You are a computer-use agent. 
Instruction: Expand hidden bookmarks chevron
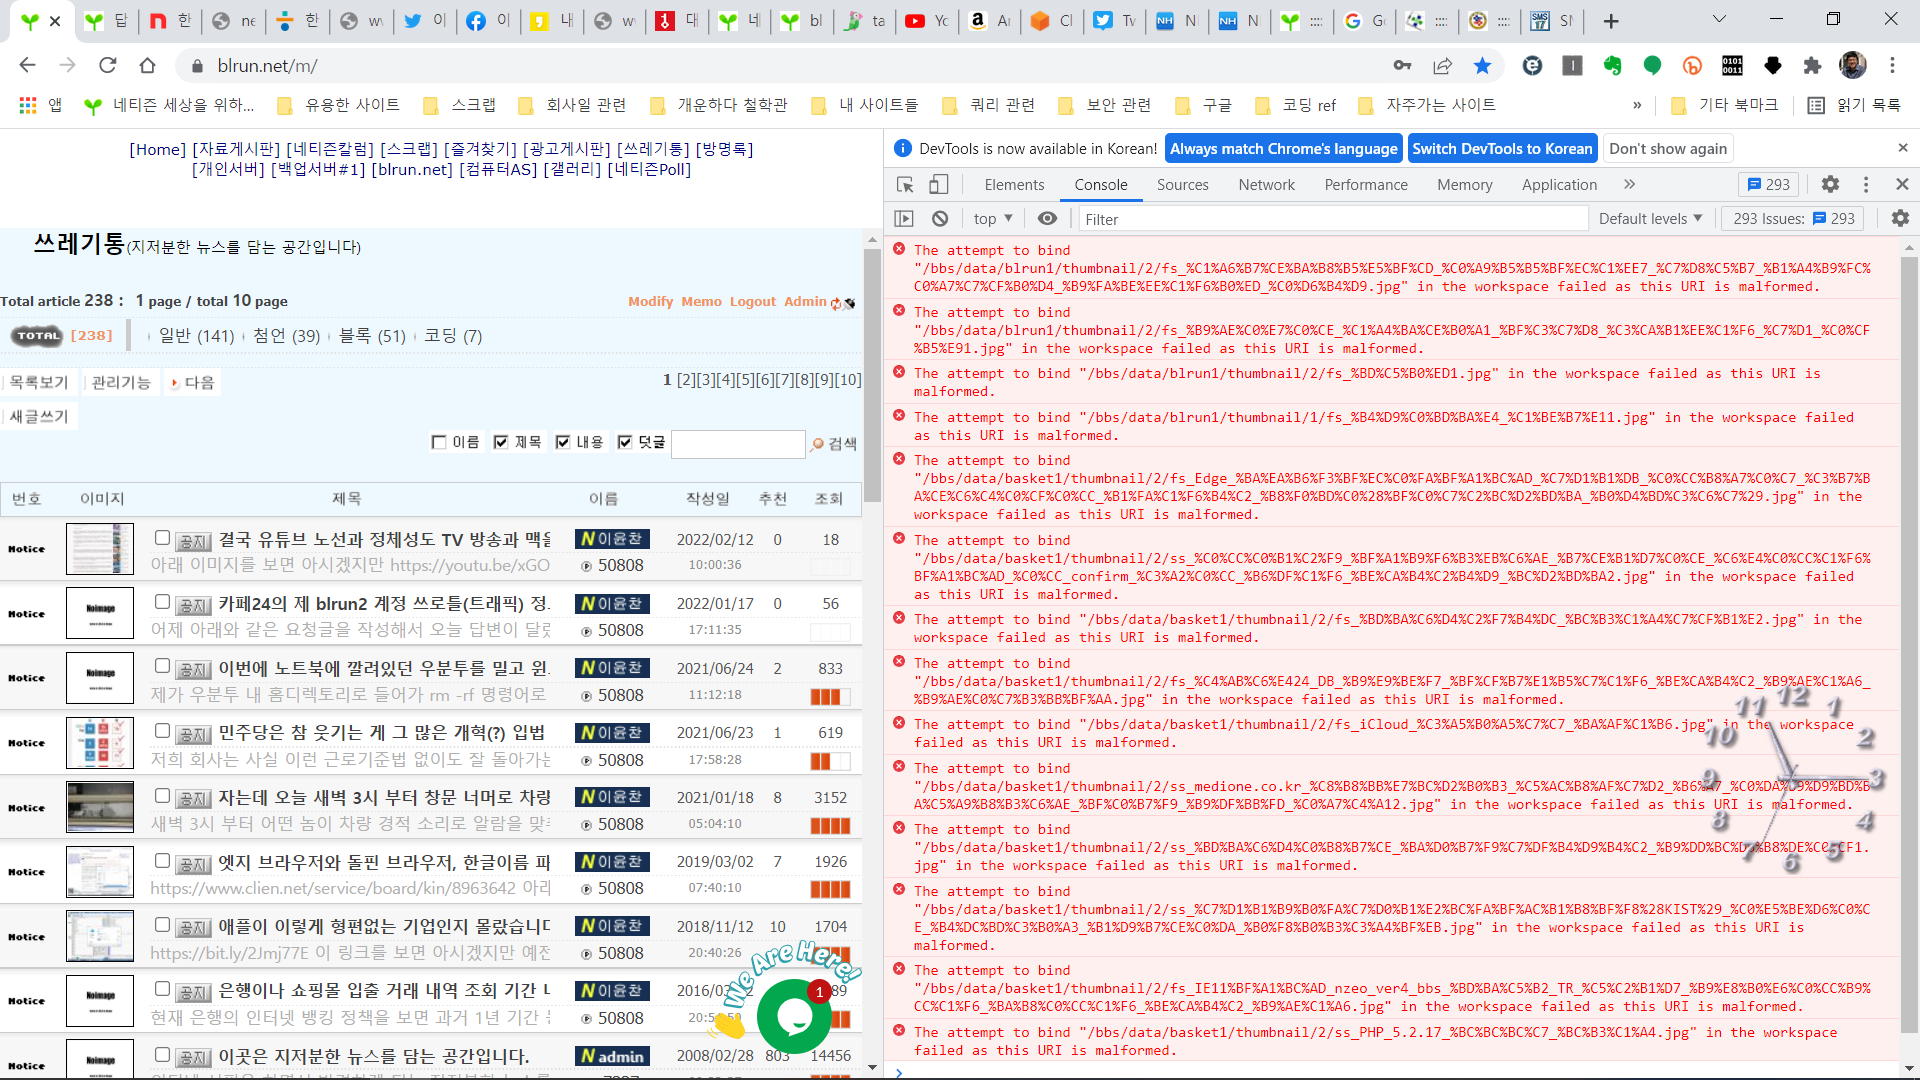tap(1637, 105)
